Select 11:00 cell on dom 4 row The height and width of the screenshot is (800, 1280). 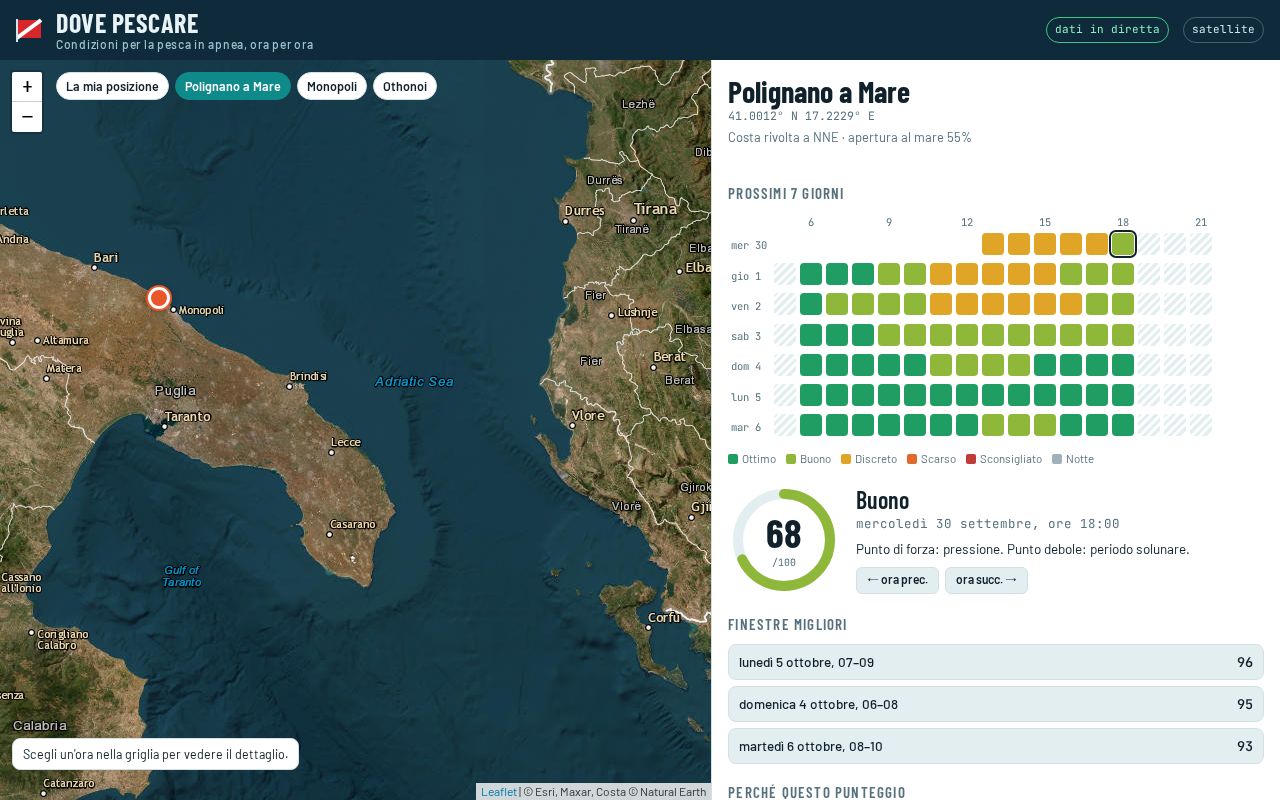tap(941, 365)
